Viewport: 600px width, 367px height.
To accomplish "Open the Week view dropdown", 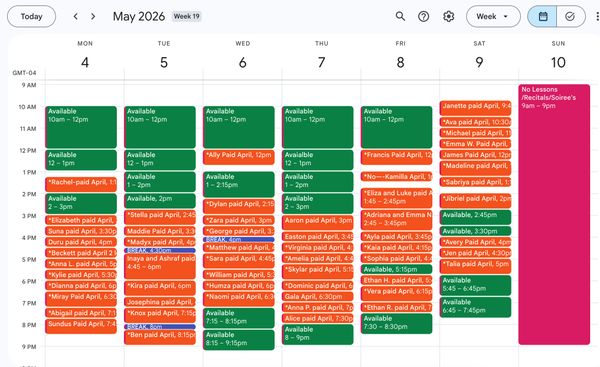I will tap(493, 16).
